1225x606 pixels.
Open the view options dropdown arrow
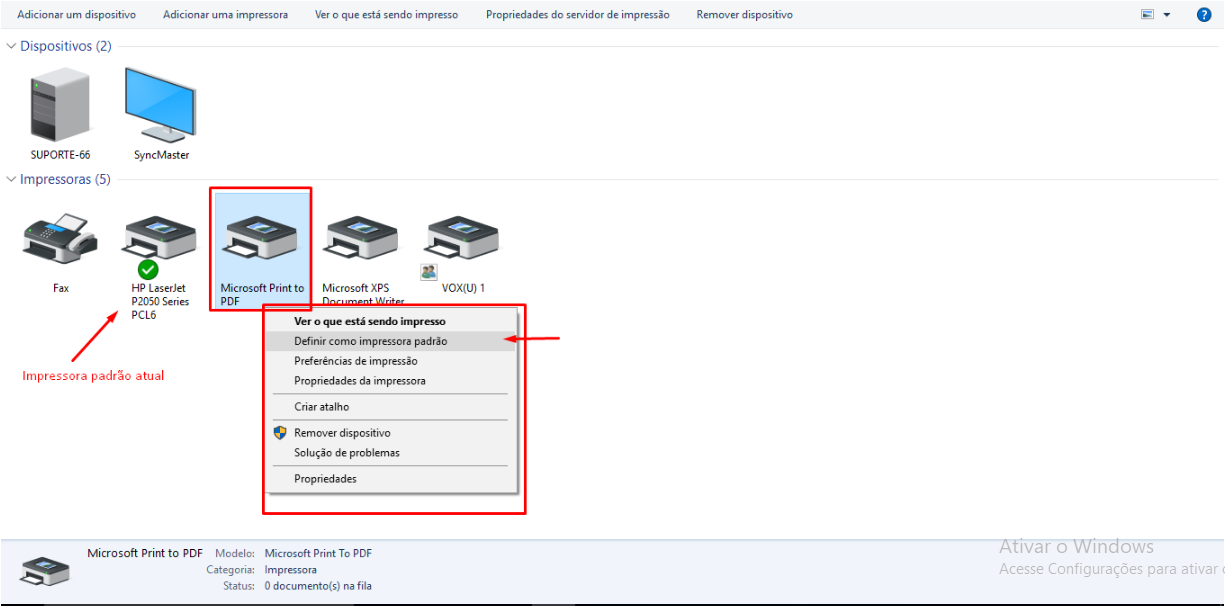click(x=1166, y=15)
